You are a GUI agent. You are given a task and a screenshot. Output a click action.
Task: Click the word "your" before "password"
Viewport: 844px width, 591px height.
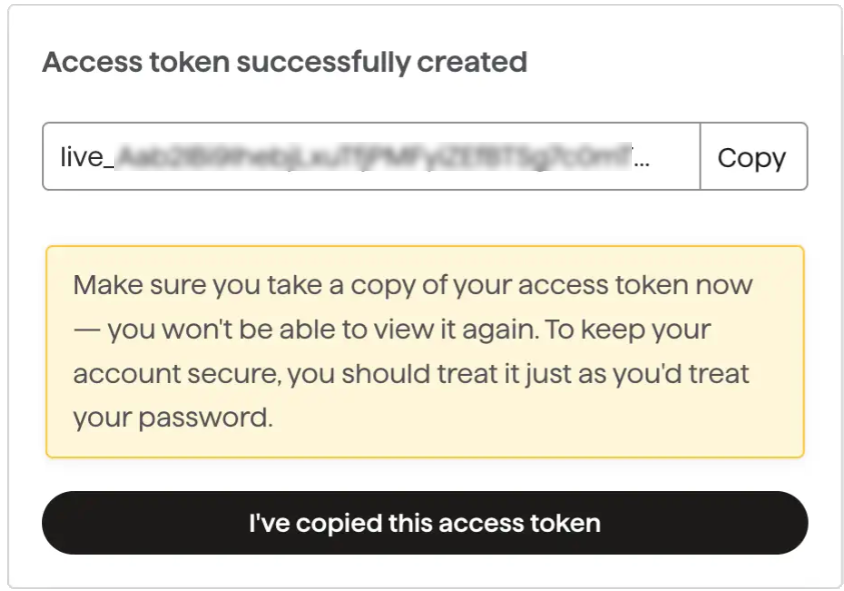pyautogui.click(x=100, y=418)
